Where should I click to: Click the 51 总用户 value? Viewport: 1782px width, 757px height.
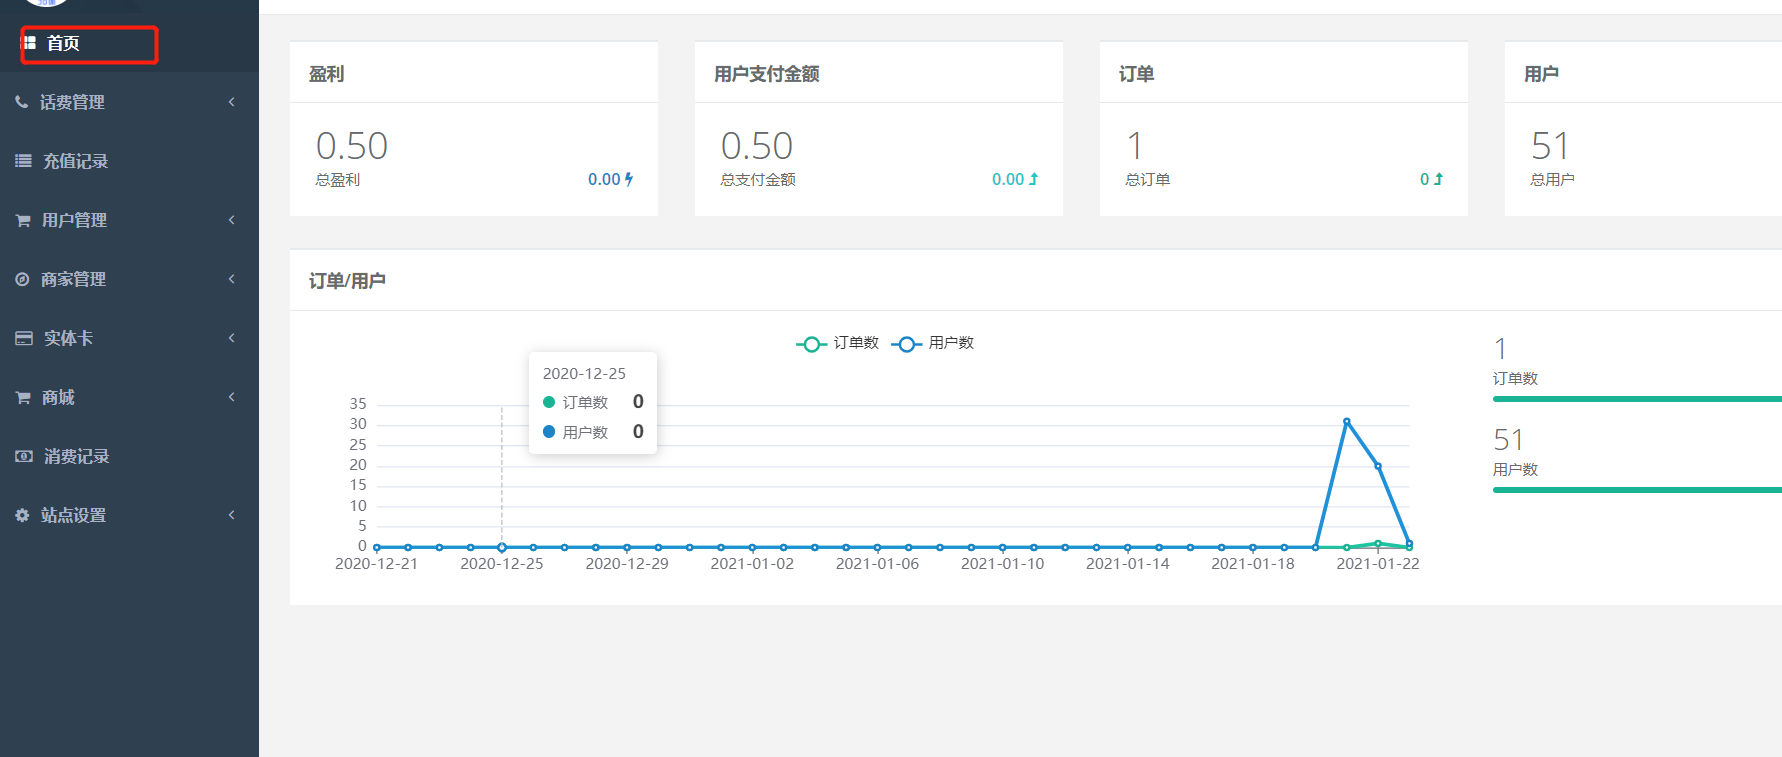point(1550,146)
